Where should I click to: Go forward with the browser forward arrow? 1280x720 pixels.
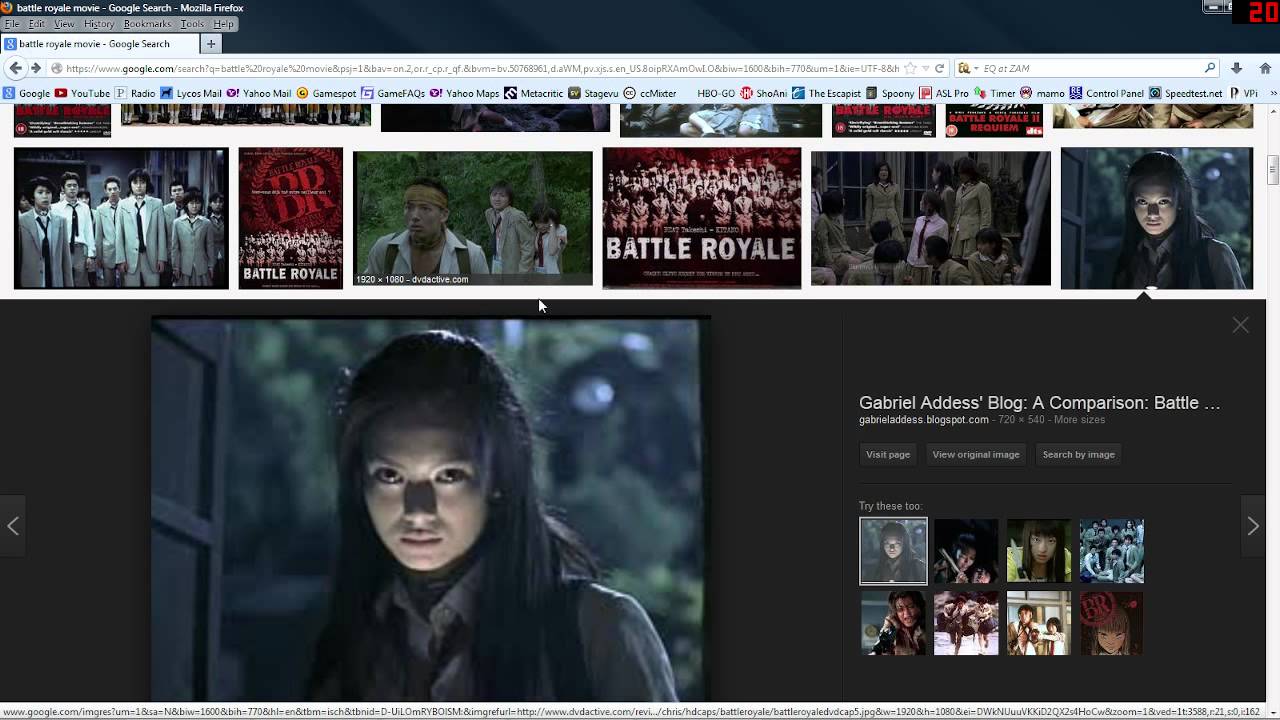pyautogui.click(x=36, y=68)
